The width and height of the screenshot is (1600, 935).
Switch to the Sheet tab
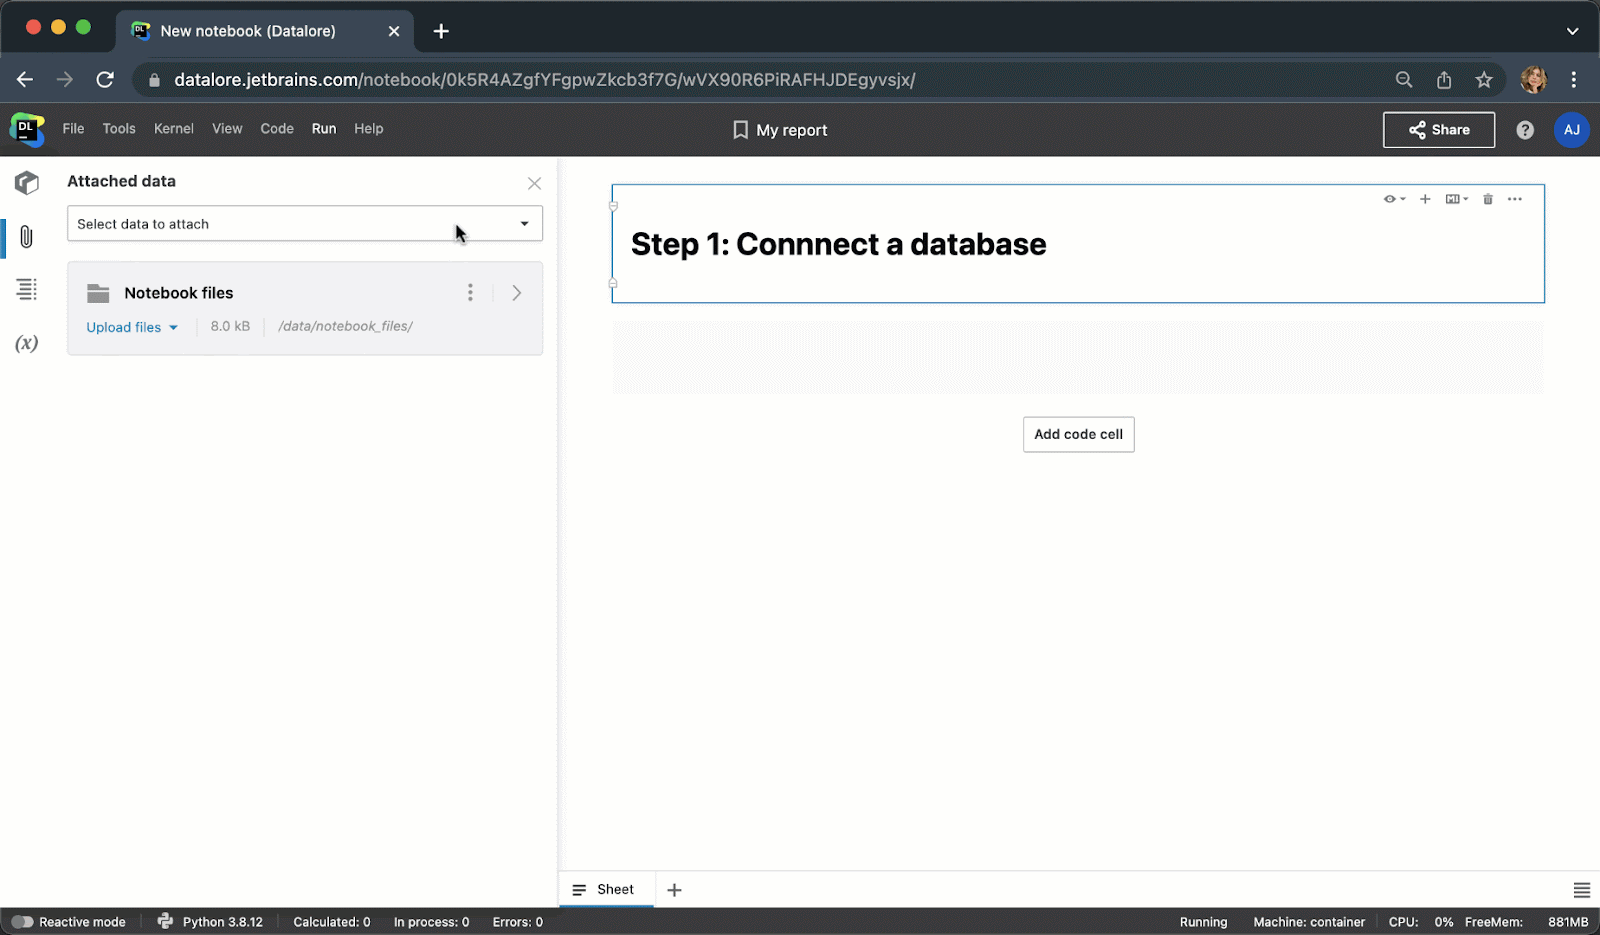click(606, 889)
